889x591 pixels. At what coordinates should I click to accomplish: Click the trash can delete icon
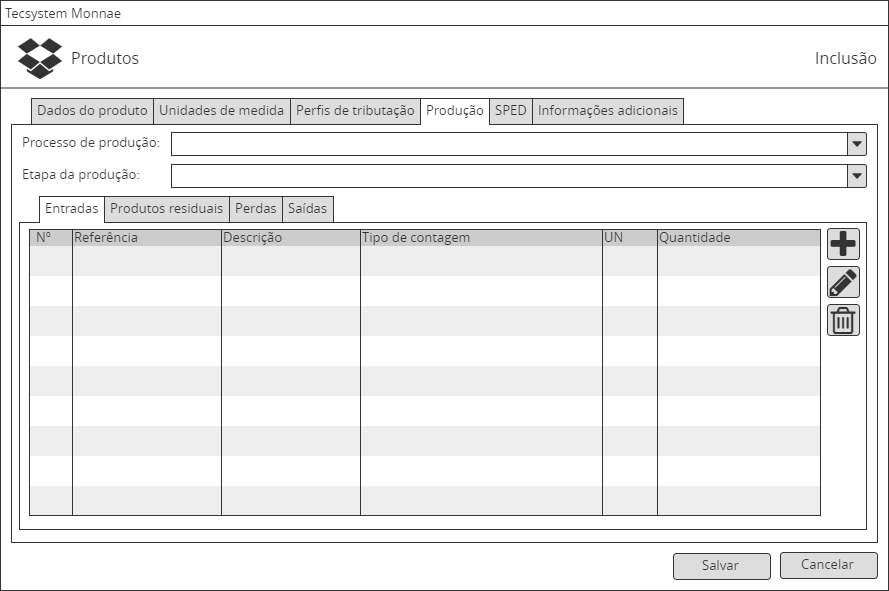click(843, 320)
